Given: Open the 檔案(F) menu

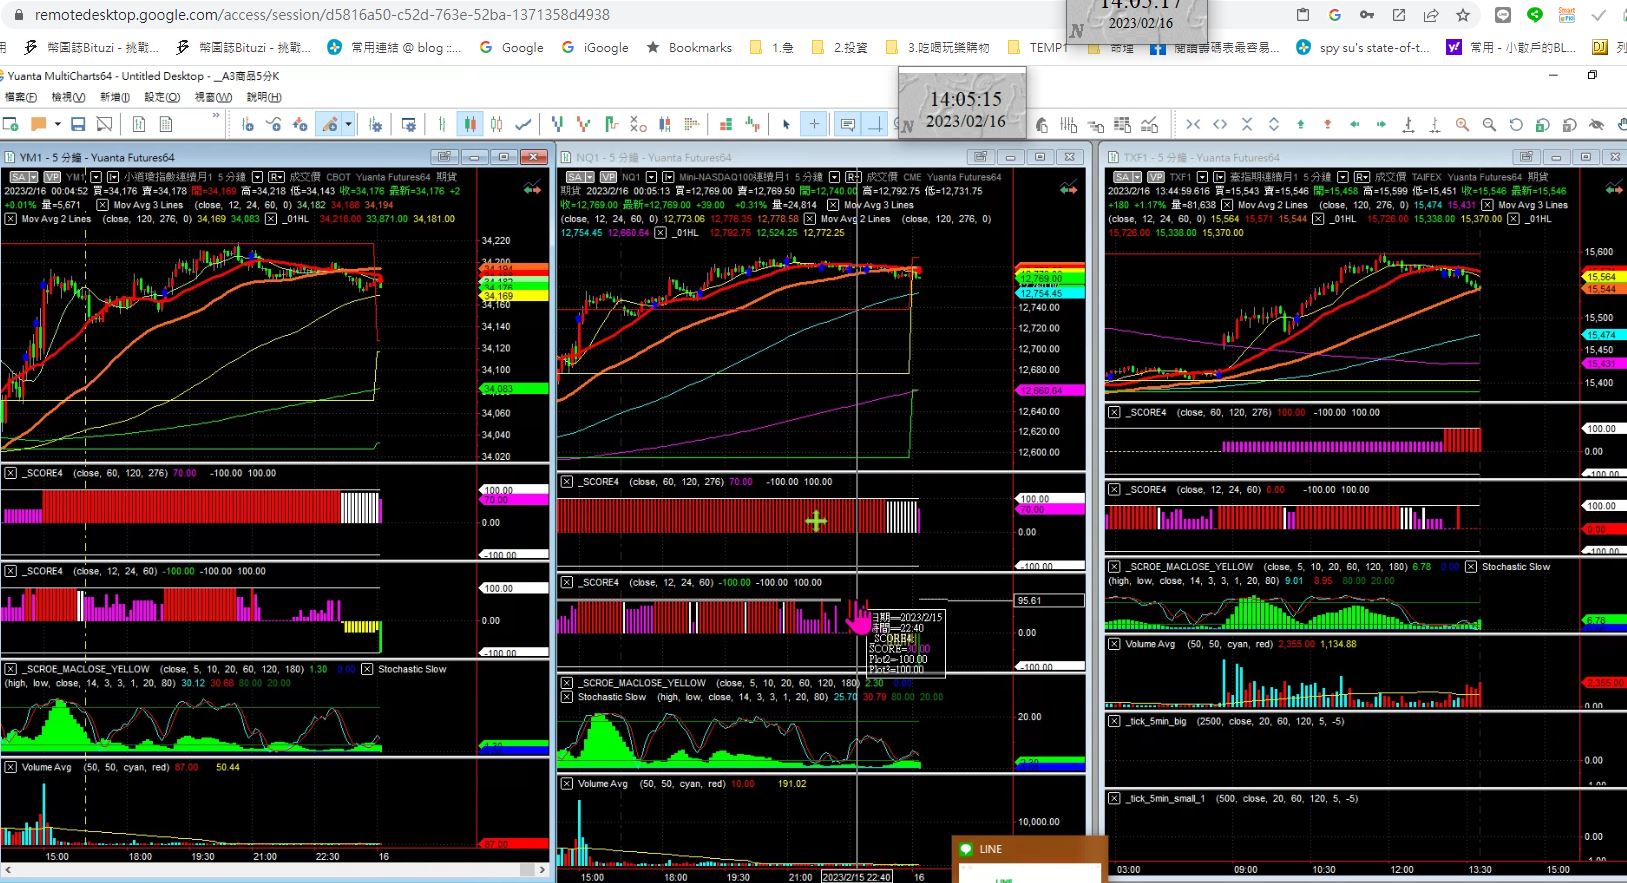Looking at the screenshot, I should tap(21, 97).
